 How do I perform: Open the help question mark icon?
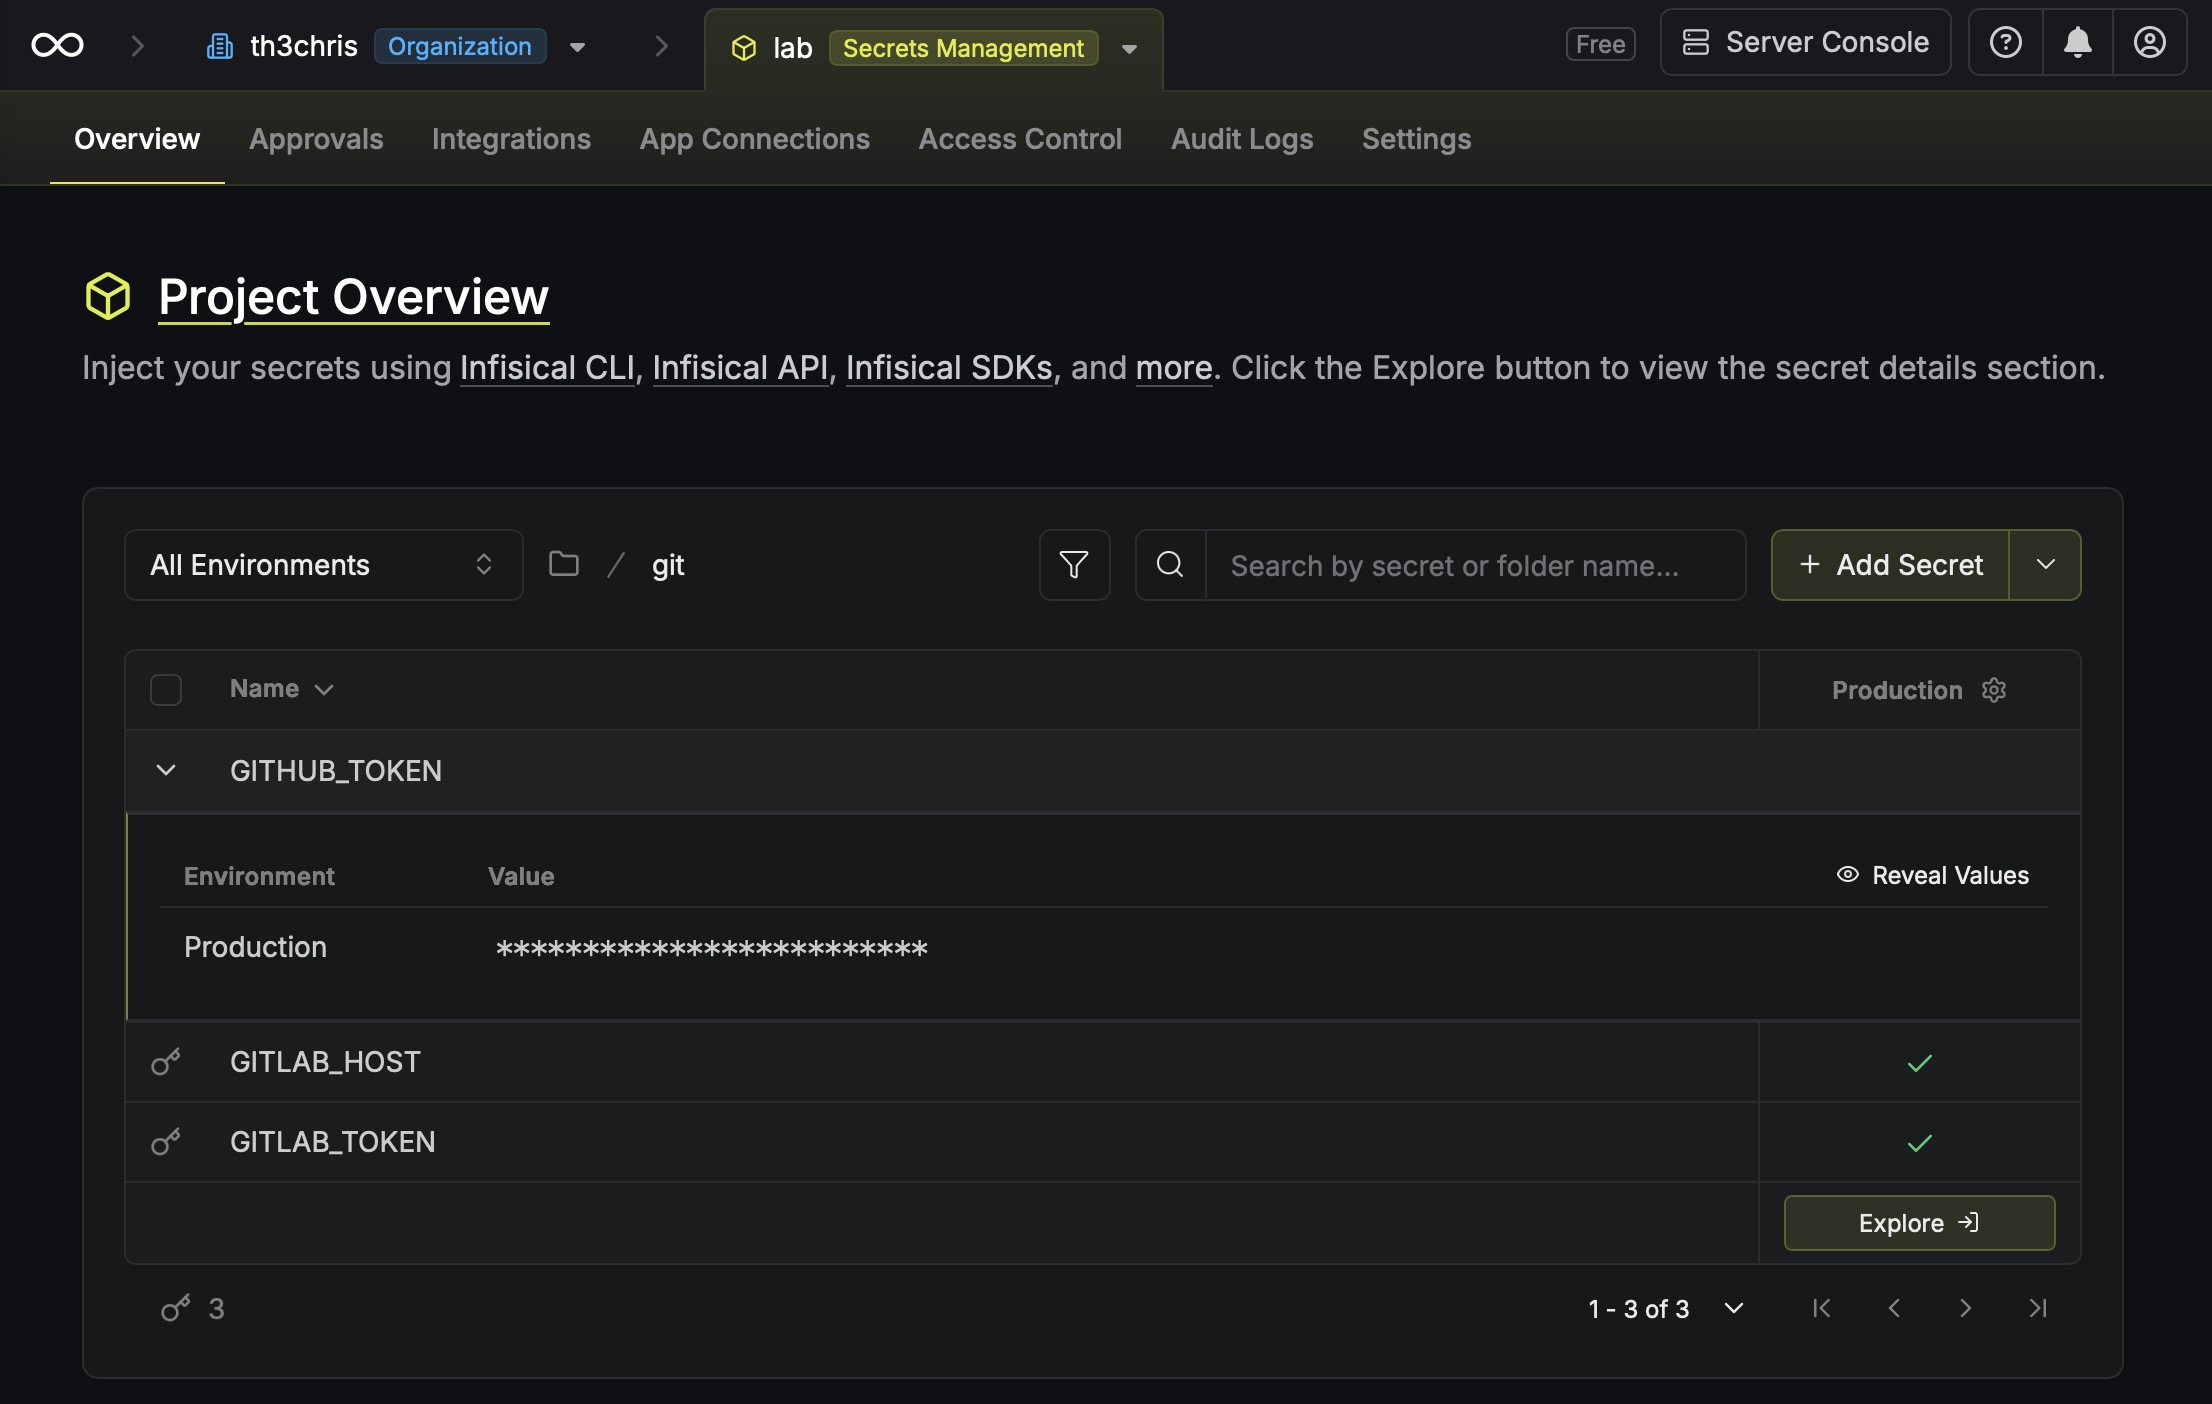click(2005, 42)
